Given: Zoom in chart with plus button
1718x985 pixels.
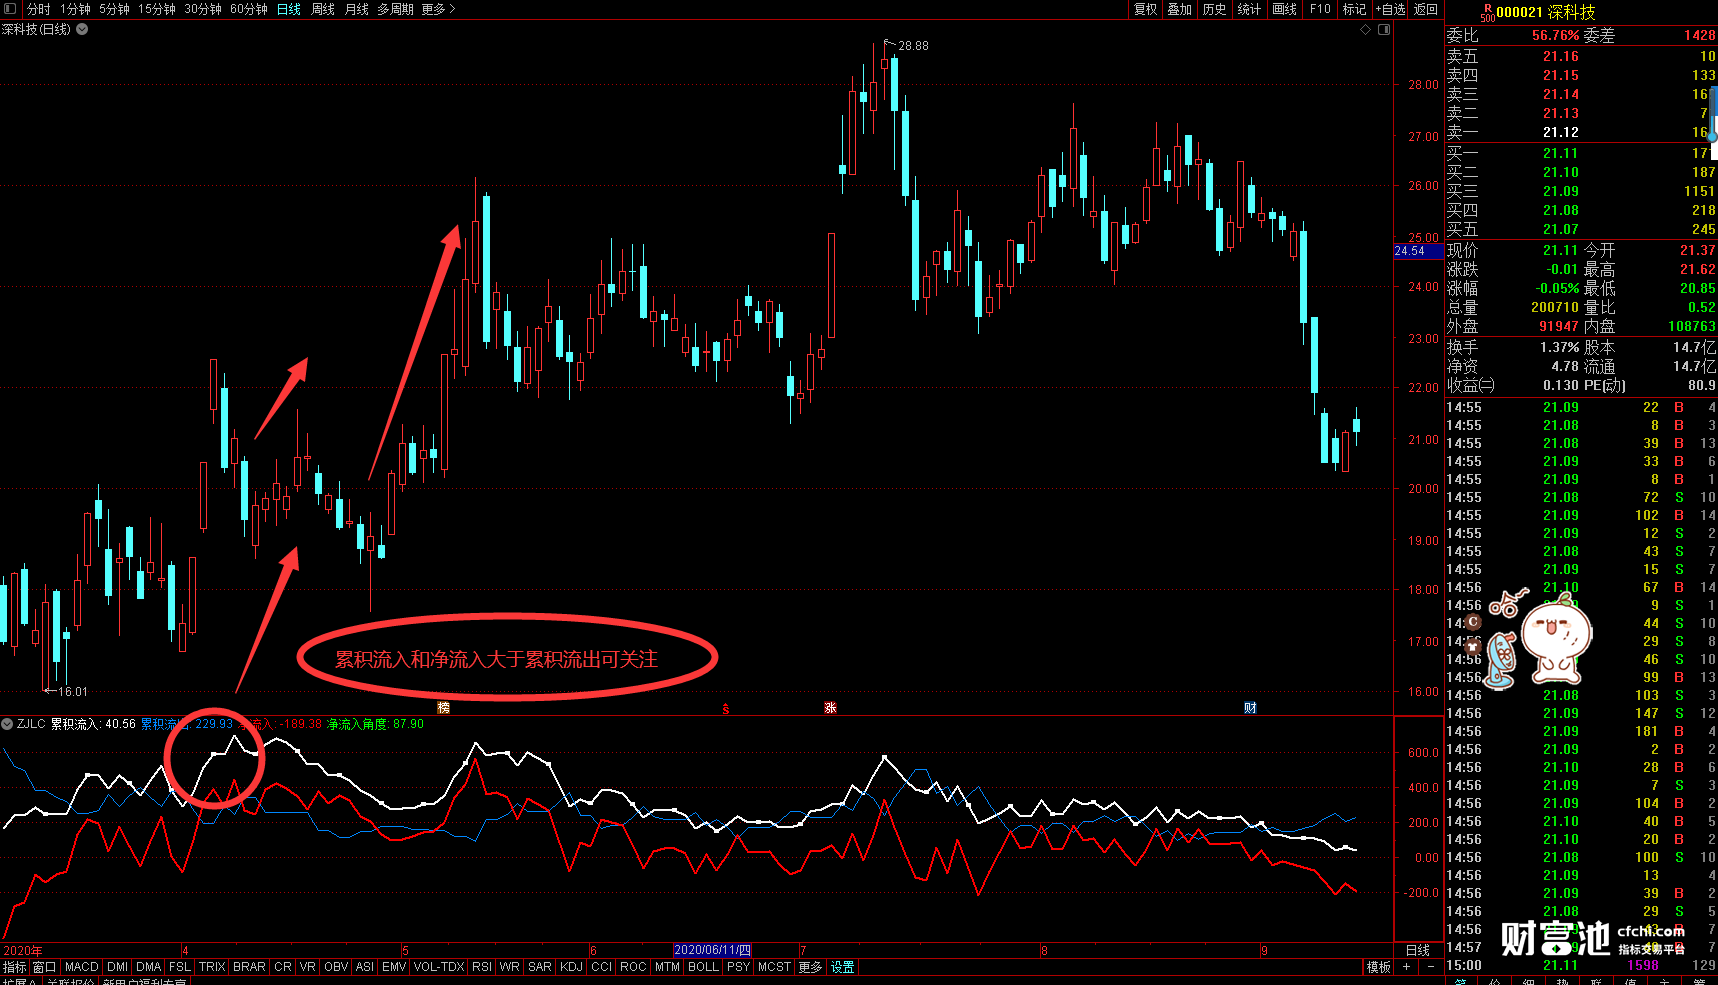Looking at the screenshot, I should coord(1407,967).
